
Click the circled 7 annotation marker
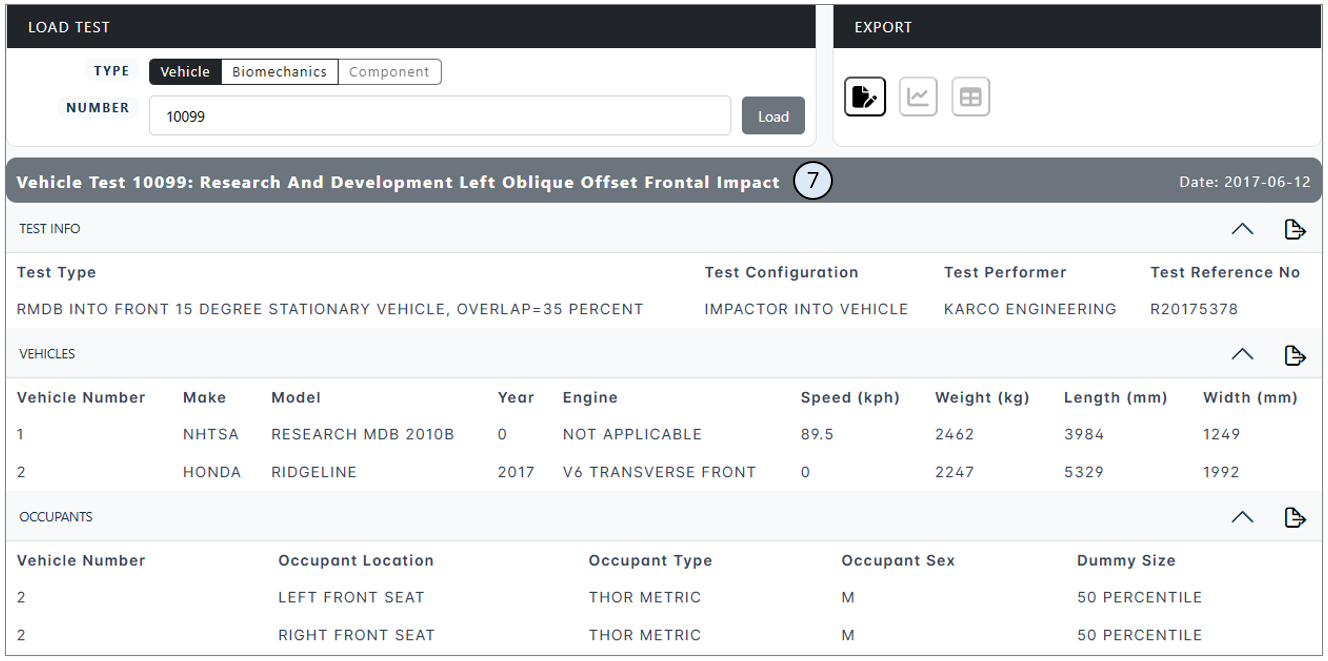(x=813, y=181)
